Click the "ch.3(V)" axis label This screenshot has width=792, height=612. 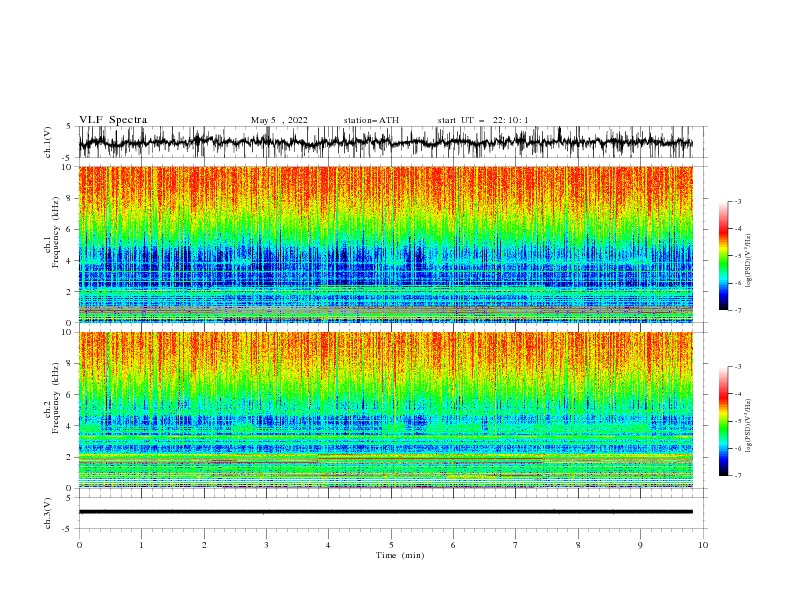48,513
